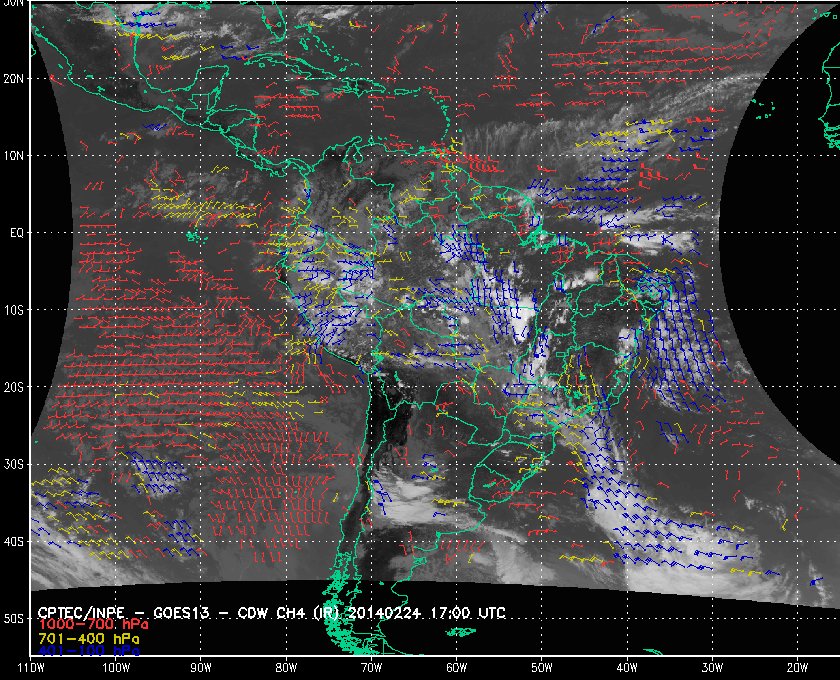Click the 110W longitude label
Image resolution: width=840 pixels, height=680 pixels.
pos(31,668)
